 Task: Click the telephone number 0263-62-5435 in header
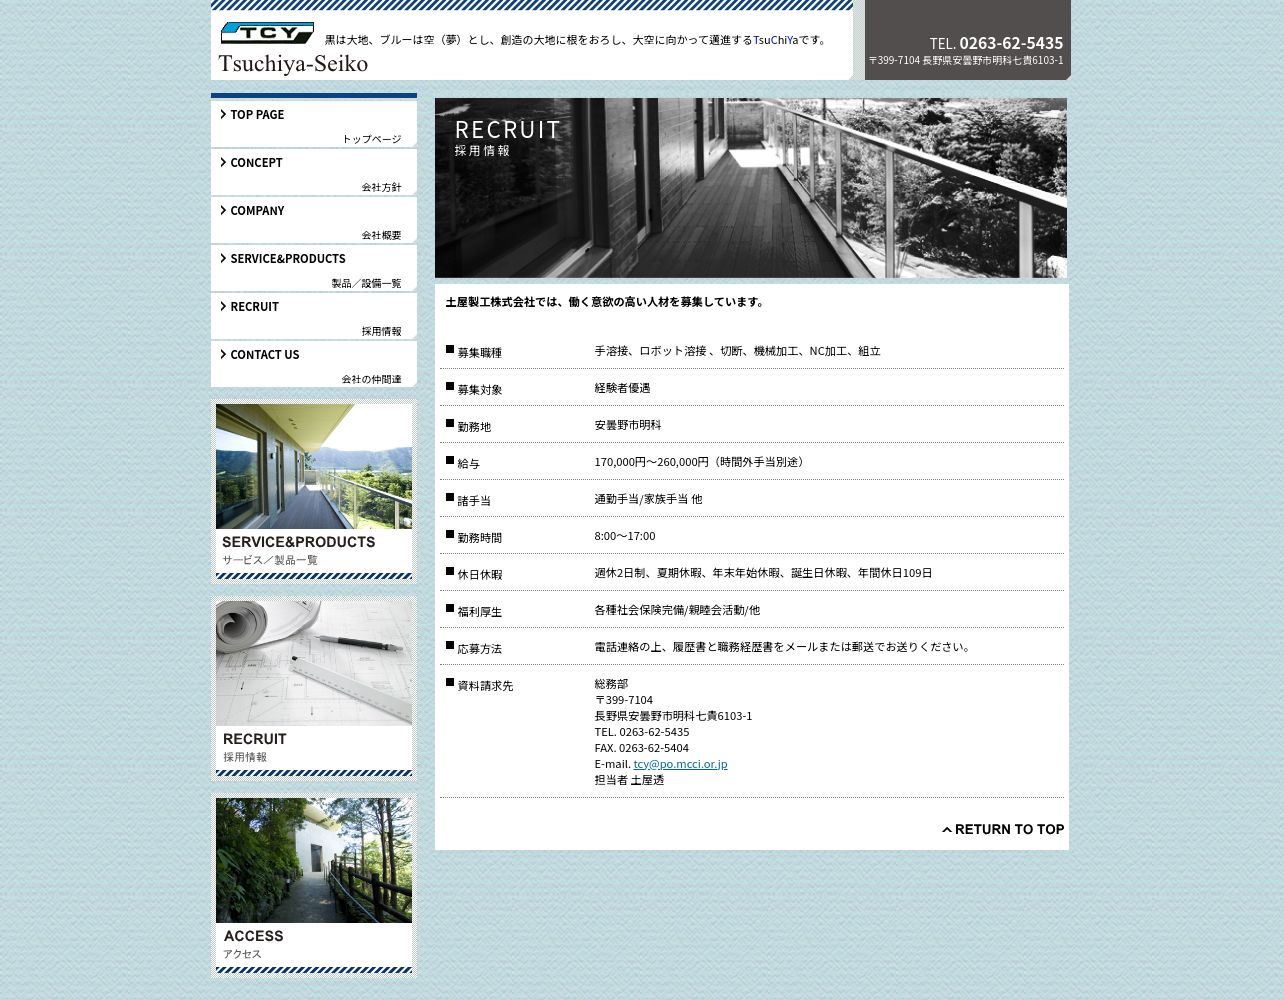coord(1011,43)
